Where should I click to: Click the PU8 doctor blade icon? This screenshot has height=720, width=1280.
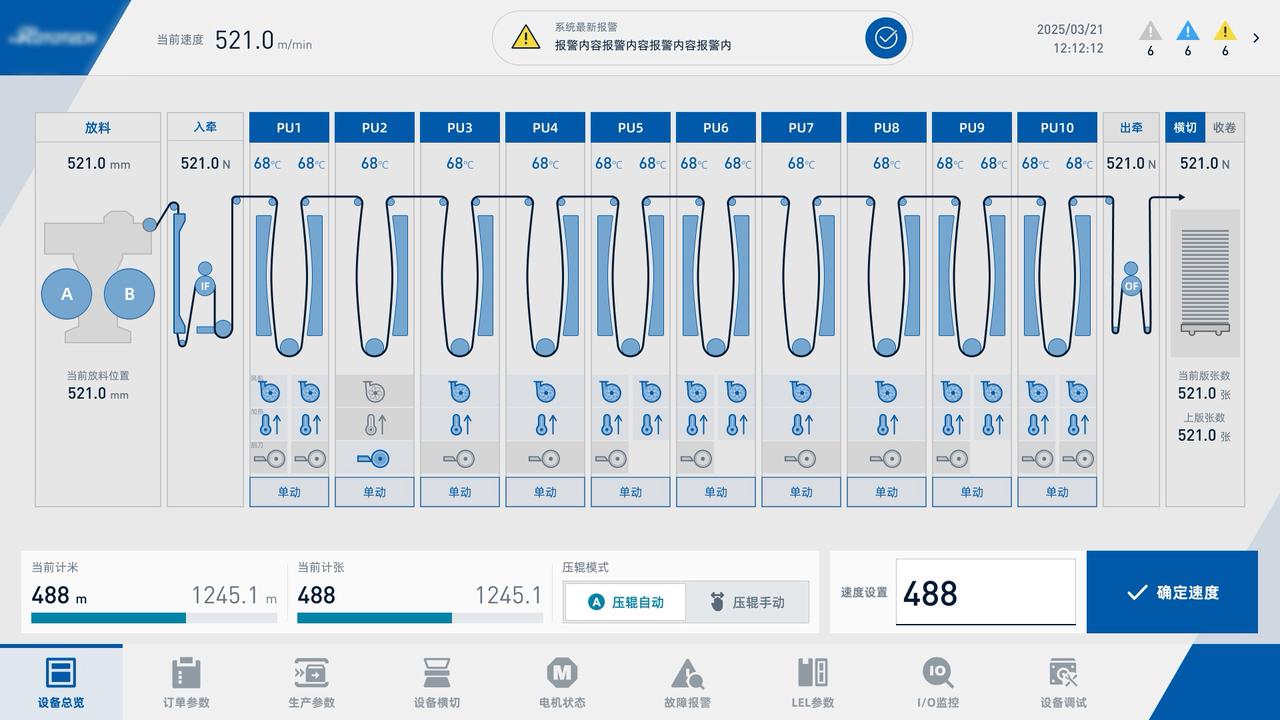(886, 459)
